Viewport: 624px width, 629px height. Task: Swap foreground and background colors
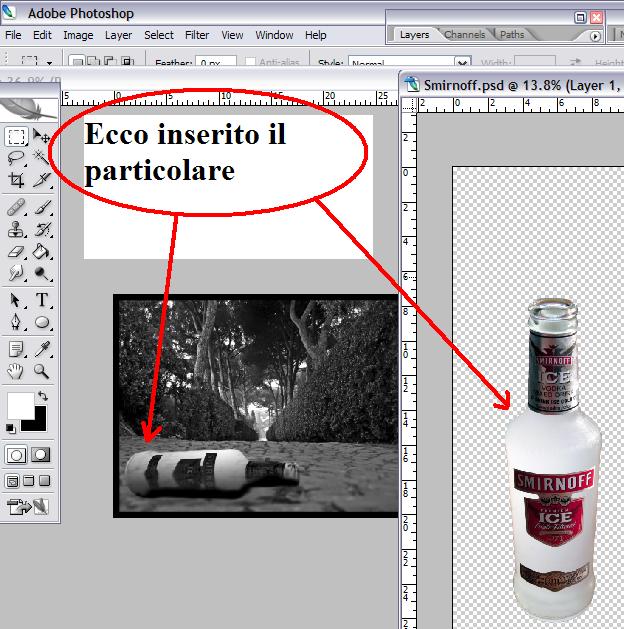(x=43, y=396)
